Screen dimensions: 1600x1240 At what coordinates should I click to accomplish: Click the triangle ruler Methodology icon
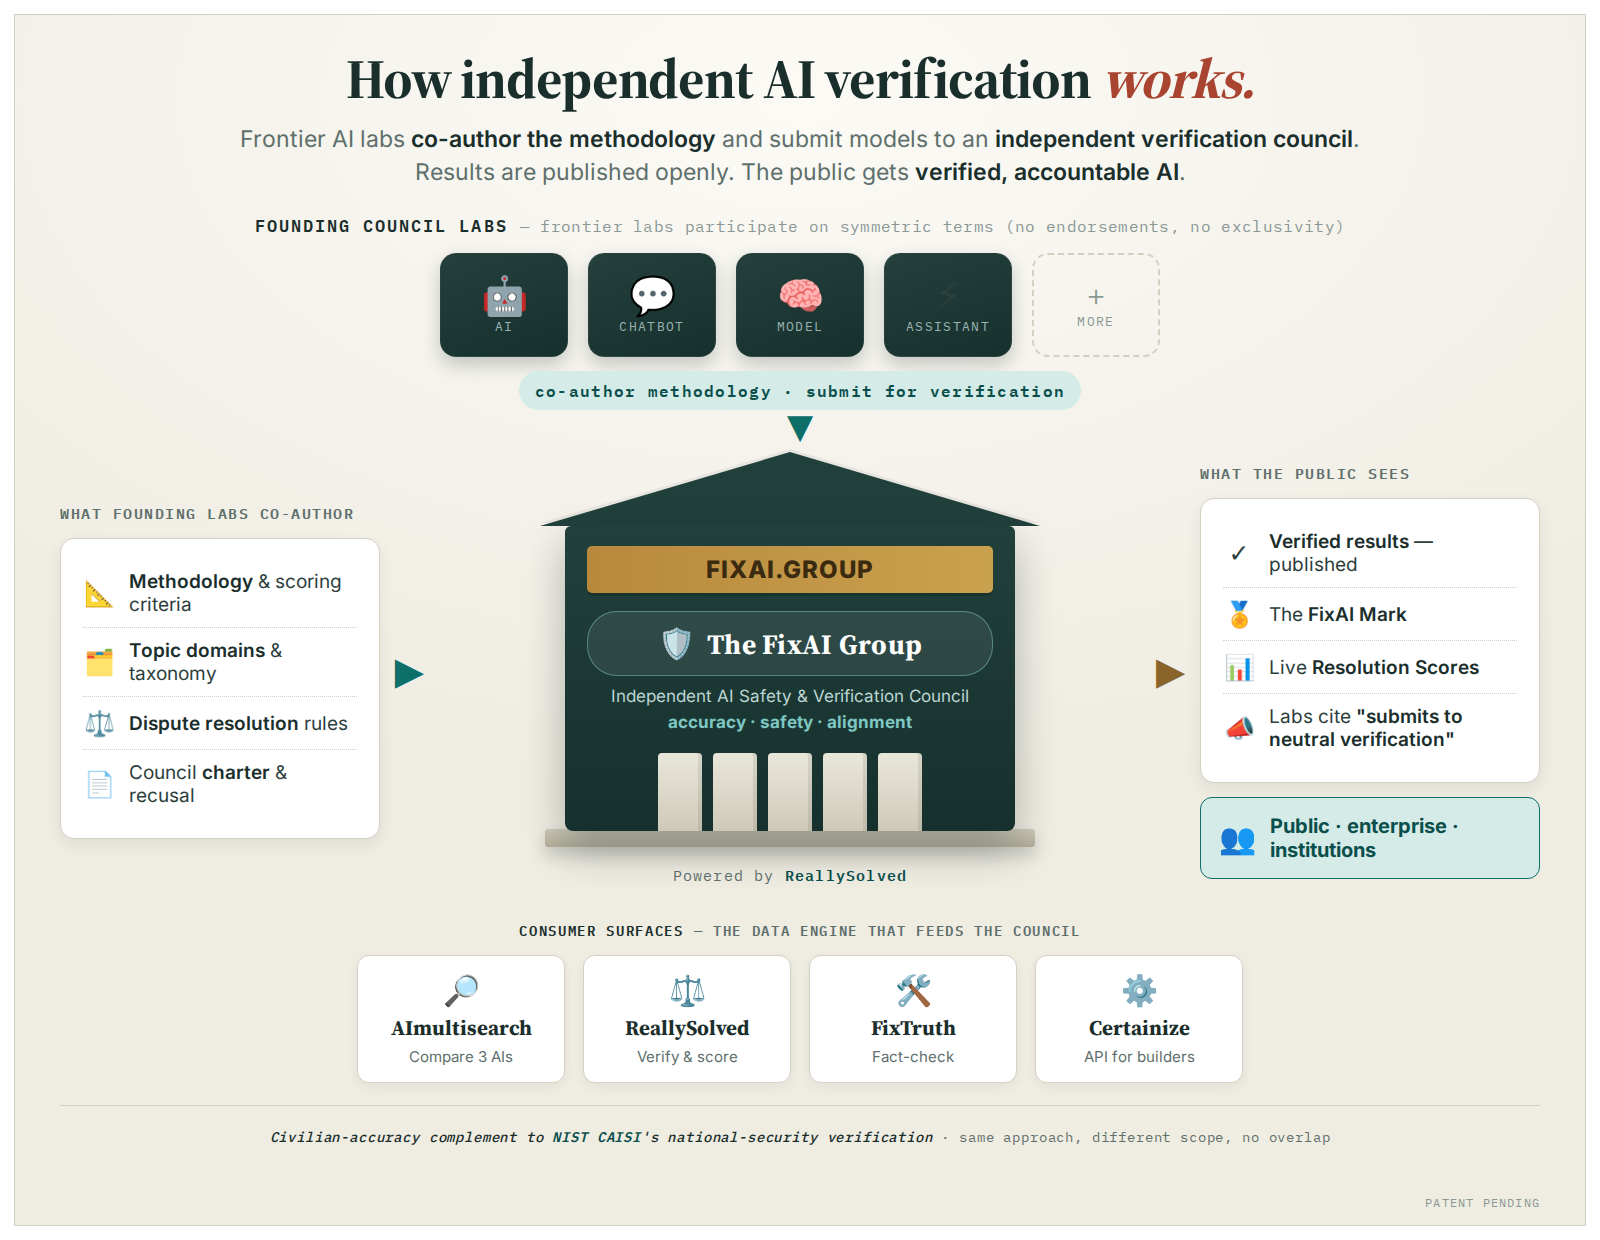(99, 593)
